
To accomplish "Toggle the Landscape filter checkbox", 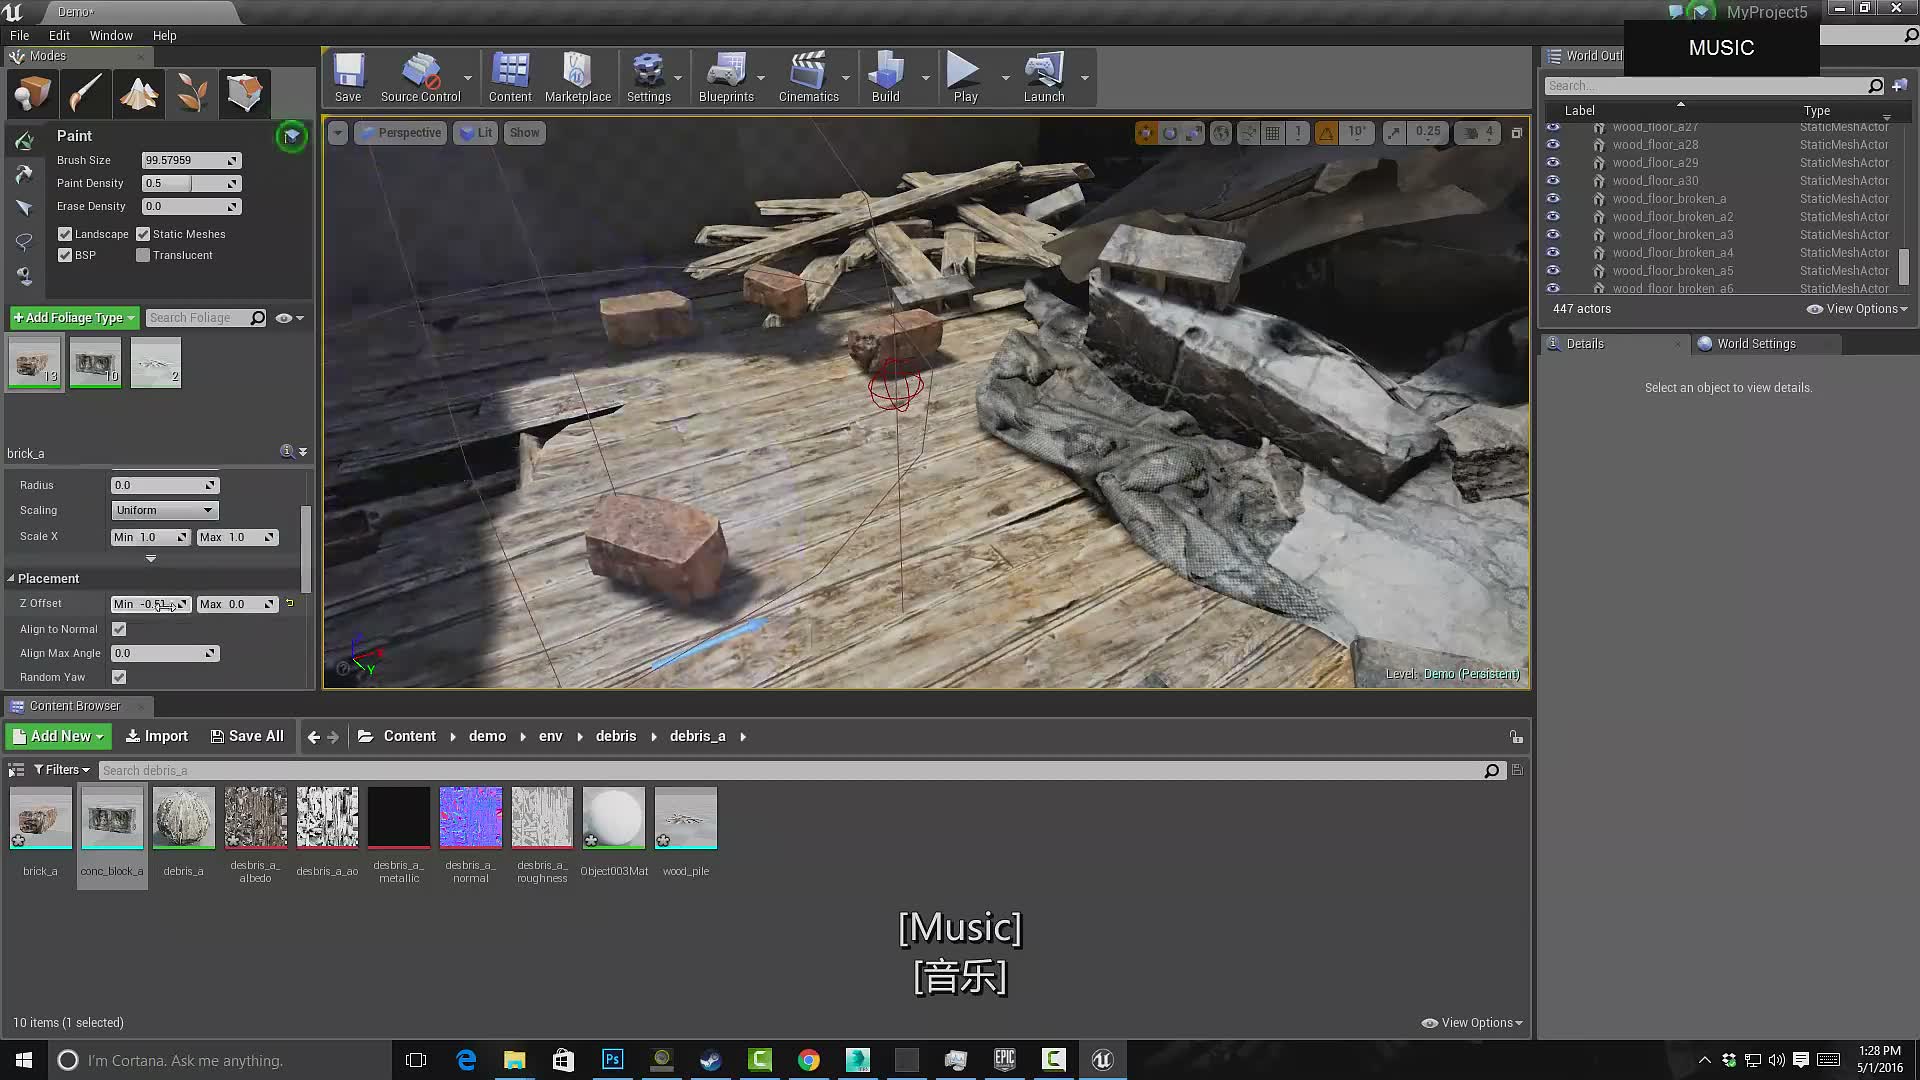I will (x=65, y=234).
